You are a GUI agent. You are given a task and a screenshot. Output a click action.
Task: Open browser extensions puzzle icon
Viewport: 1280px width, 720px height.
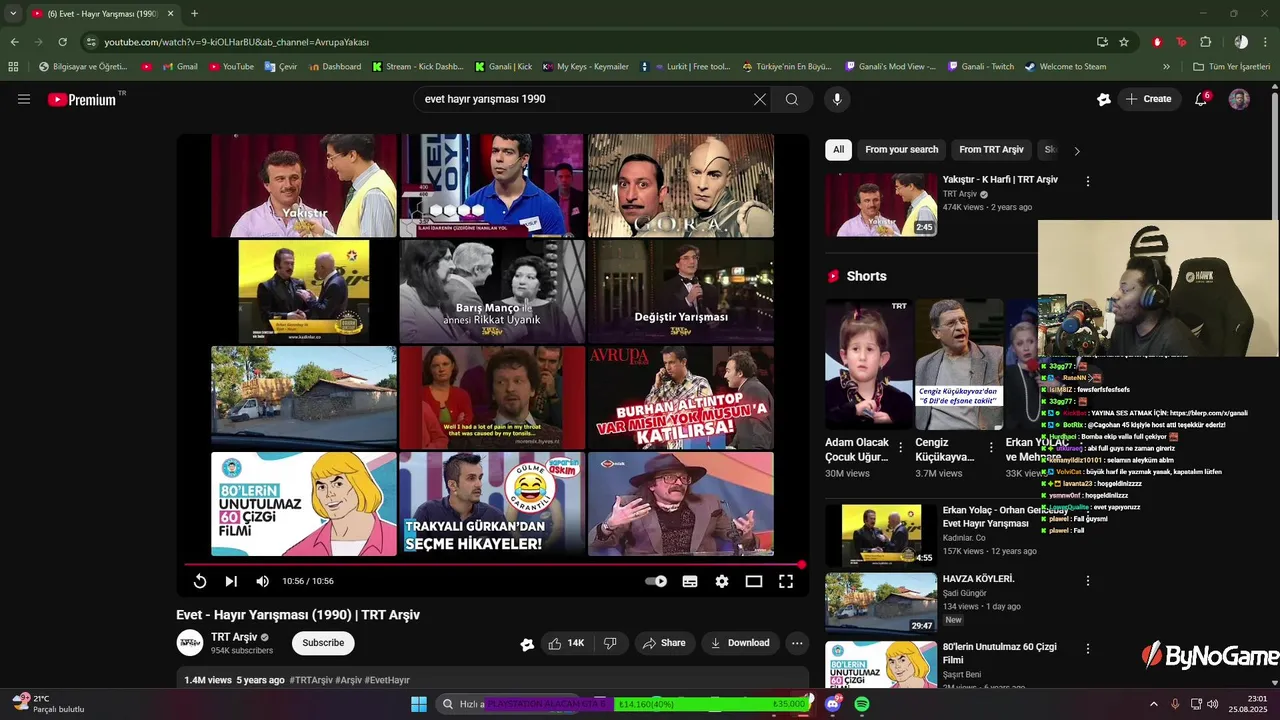(1205, 42)
